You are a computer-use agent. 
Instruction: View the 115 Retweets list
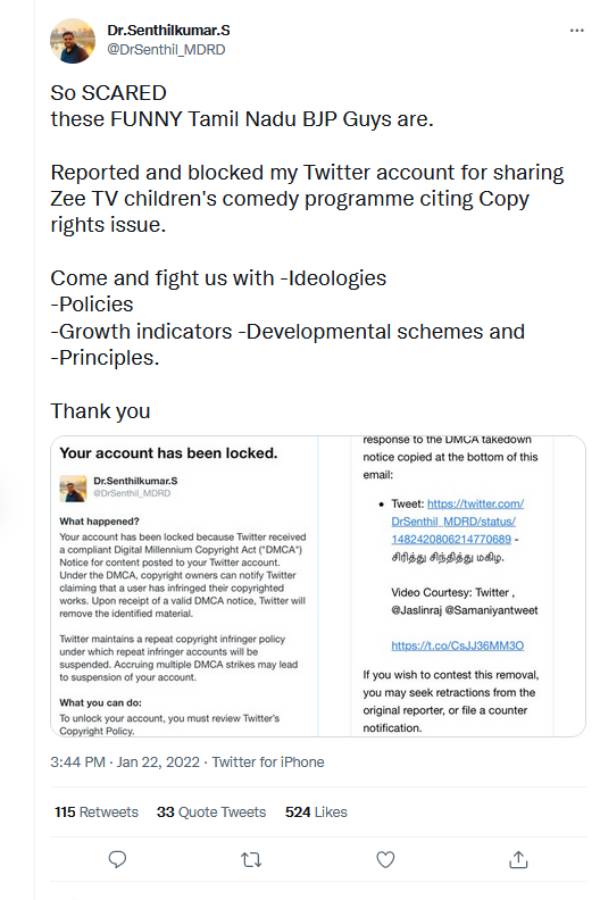point(96,812)
